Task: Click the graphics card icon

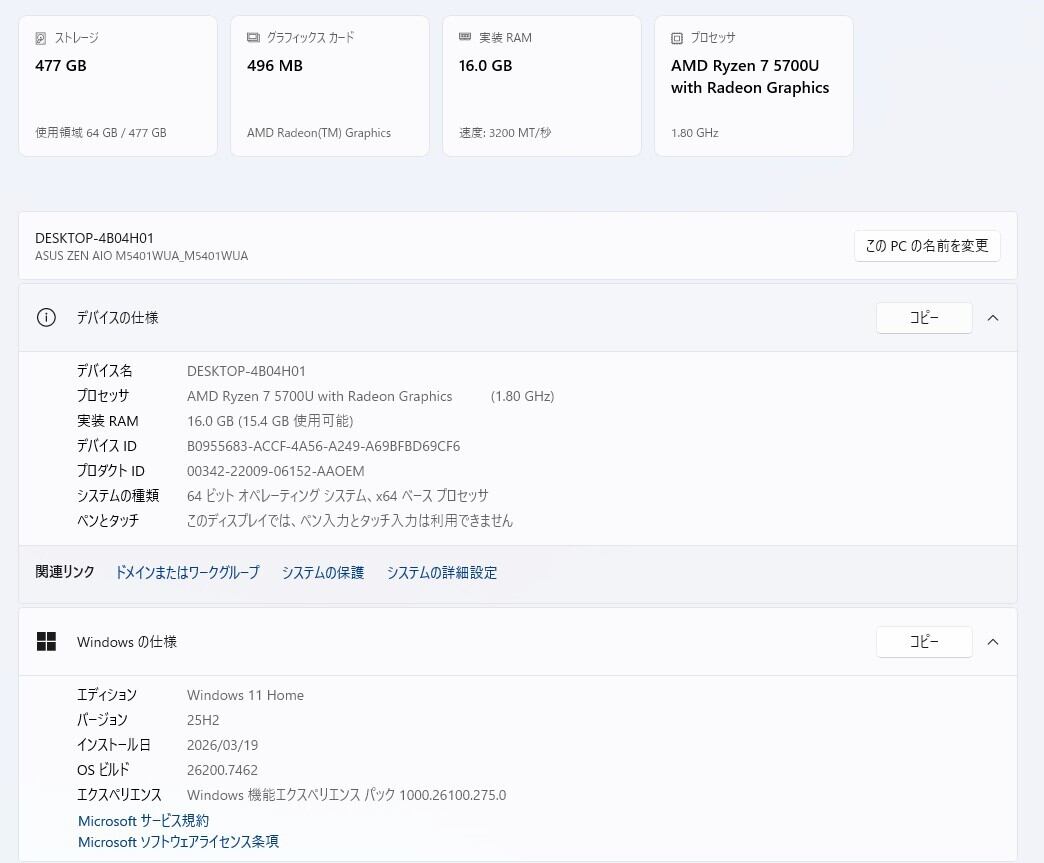Action: tap(253, 38)
